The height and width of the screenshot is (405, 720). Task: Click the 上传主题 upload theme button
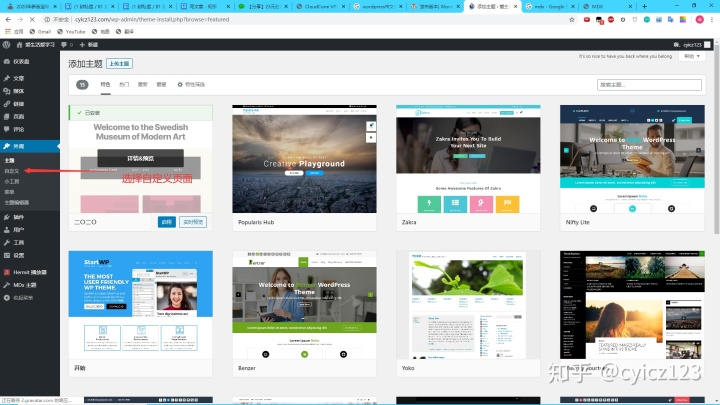coord(119,64)
